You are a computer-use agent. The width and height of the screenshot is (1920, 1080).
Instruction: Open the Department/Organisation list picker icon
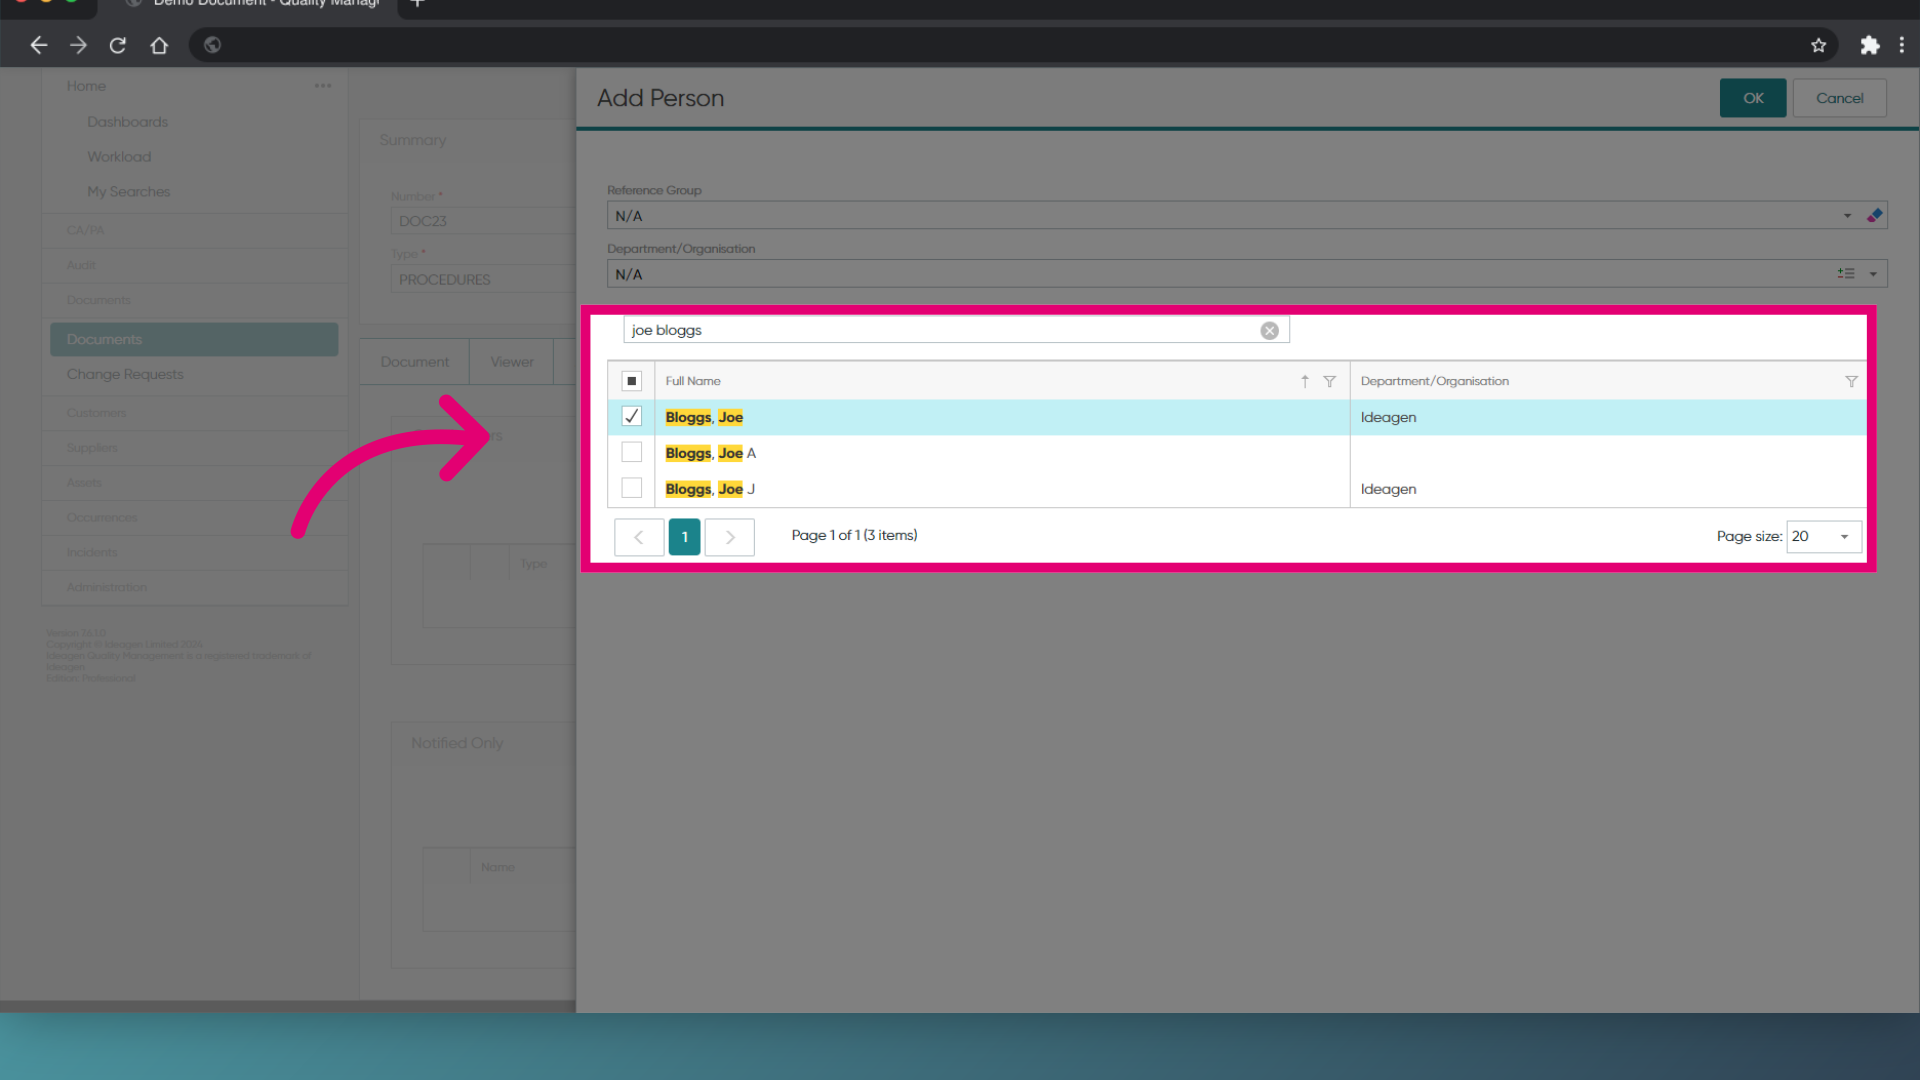point(1846,273)
